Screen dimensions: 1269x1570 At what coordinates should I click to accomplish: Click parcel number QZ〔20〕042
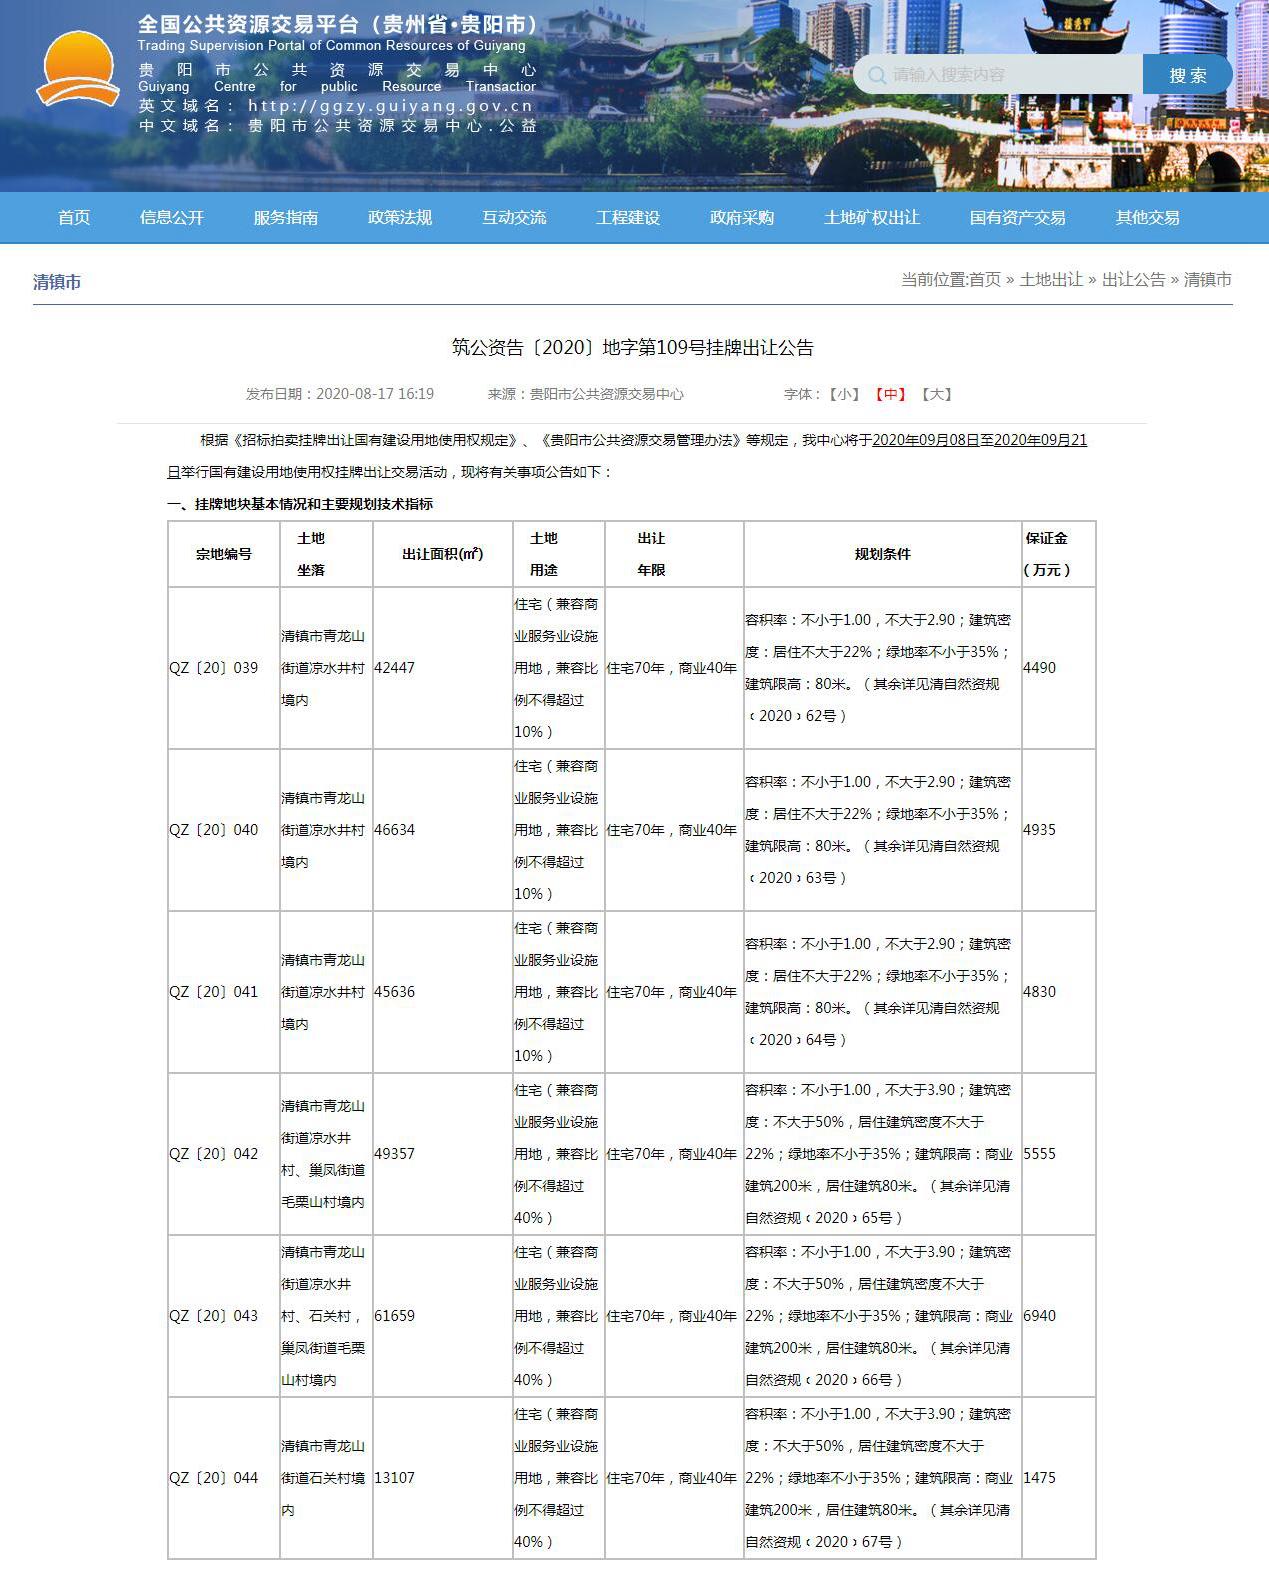click(x=214, y=1154)
